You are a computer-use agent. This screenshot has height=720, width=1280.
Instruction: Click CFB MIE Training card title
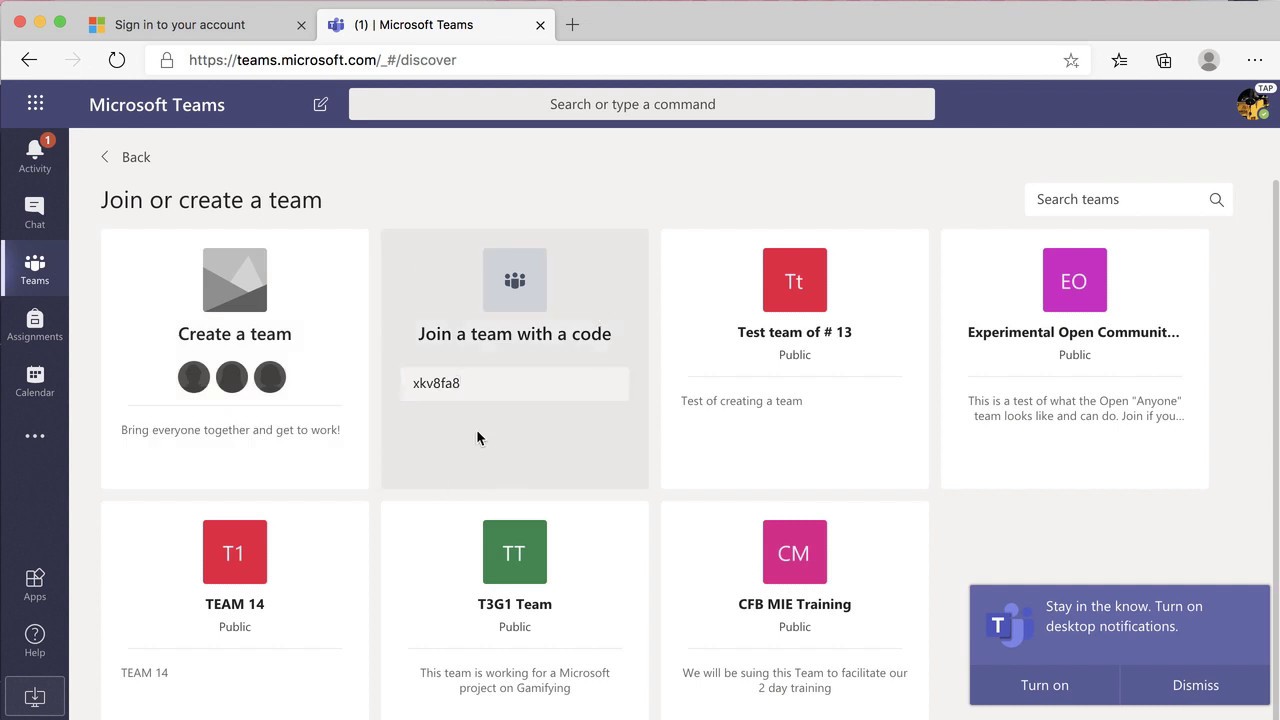[795, 604]
